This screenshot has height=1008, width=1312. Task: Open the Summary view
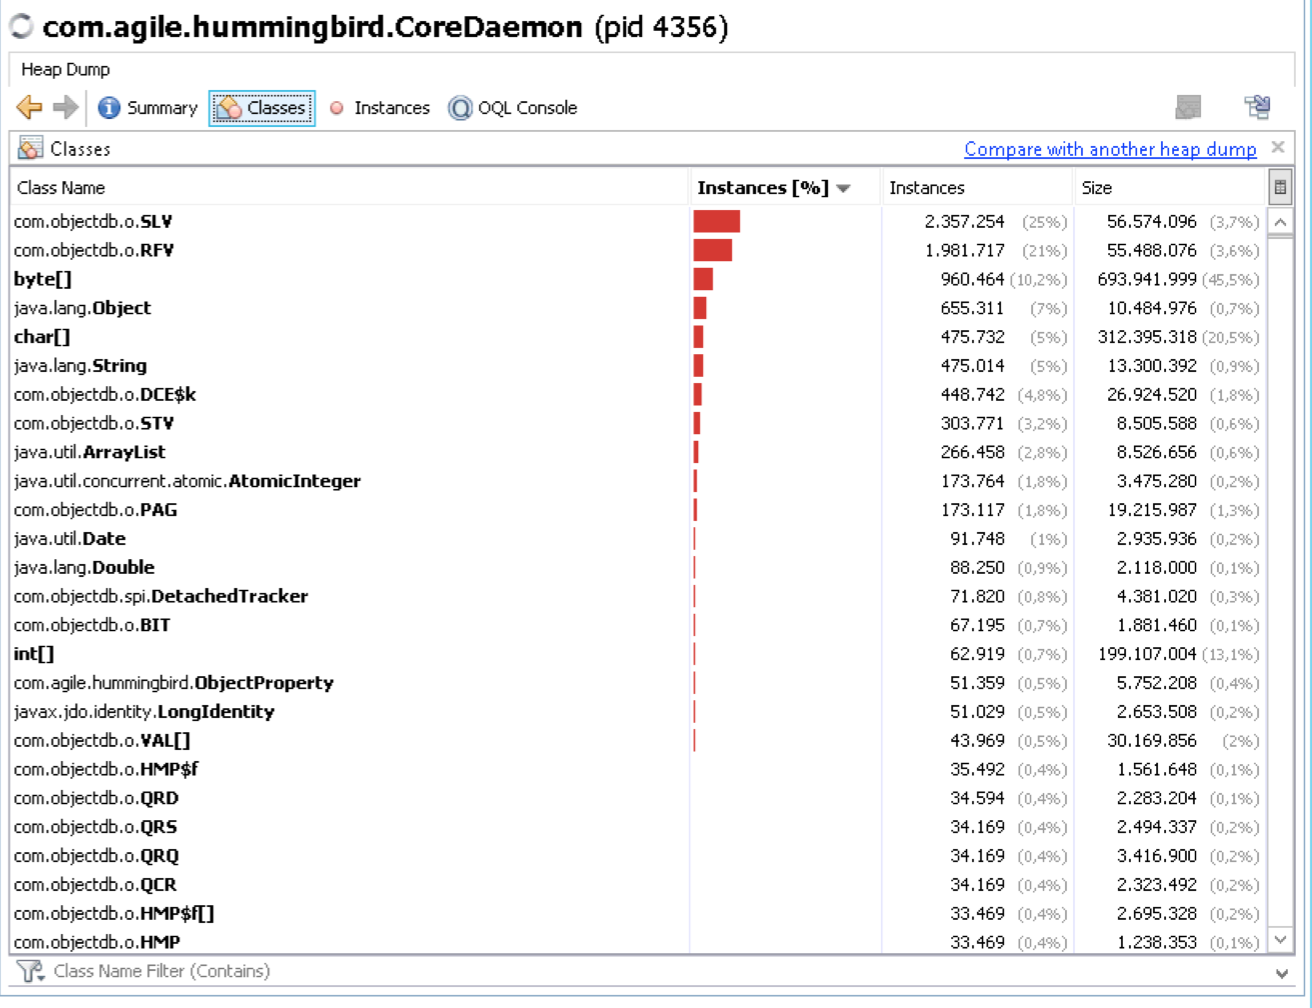click(x=148, y=108)
